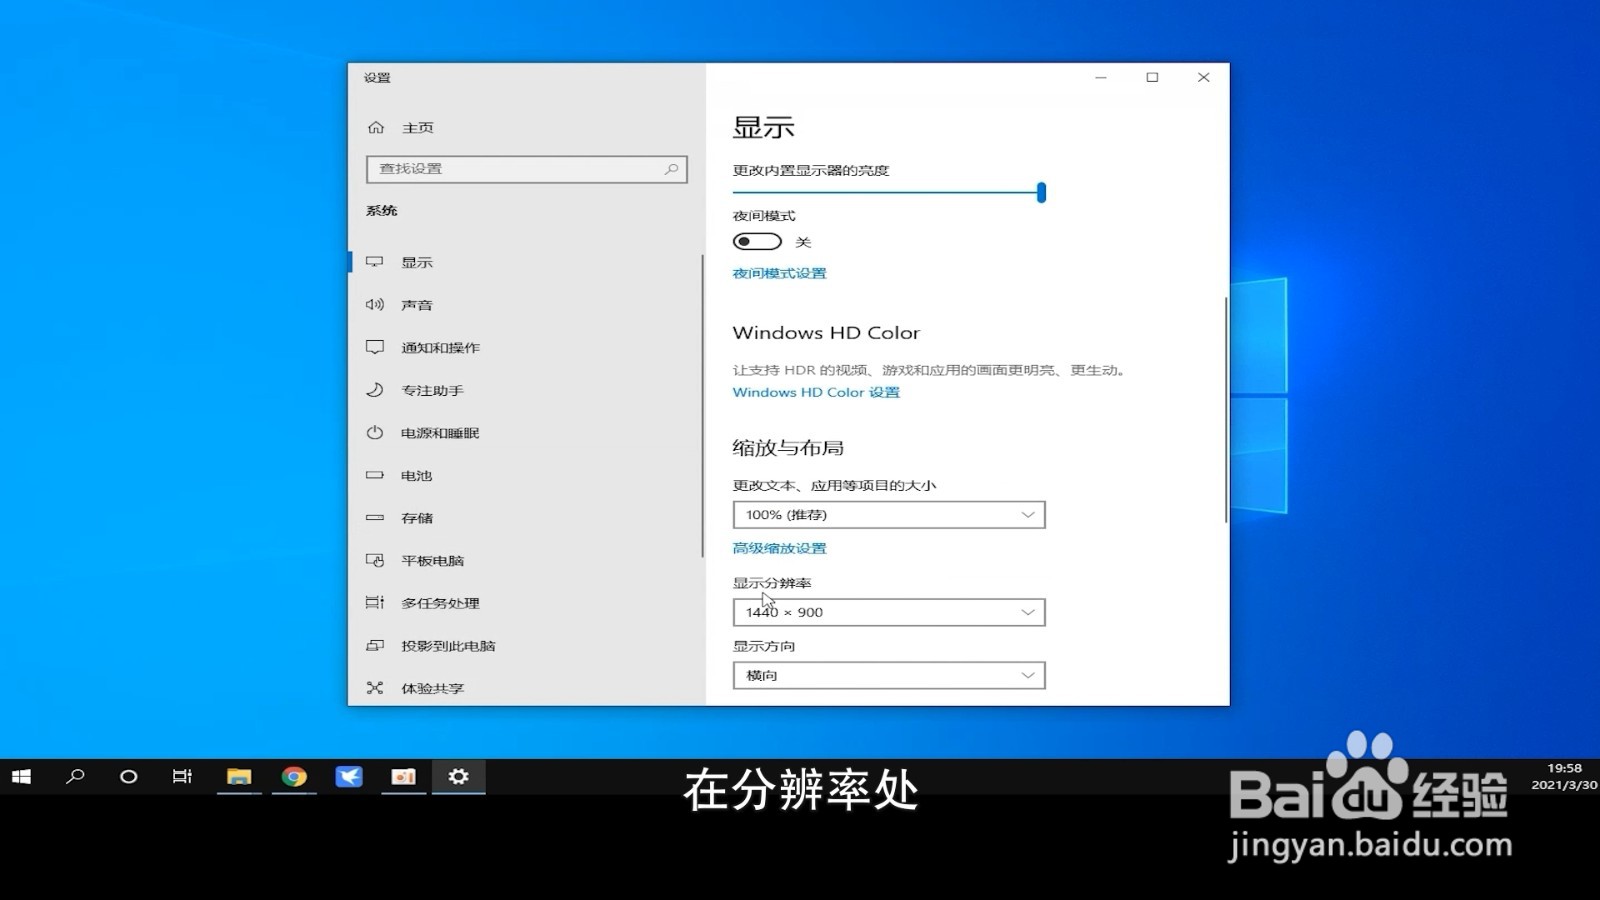The height and width of the screenshot is (900, 1600).
Task: Click the 电池 battery icon
Action: click(x=375, y=475)
